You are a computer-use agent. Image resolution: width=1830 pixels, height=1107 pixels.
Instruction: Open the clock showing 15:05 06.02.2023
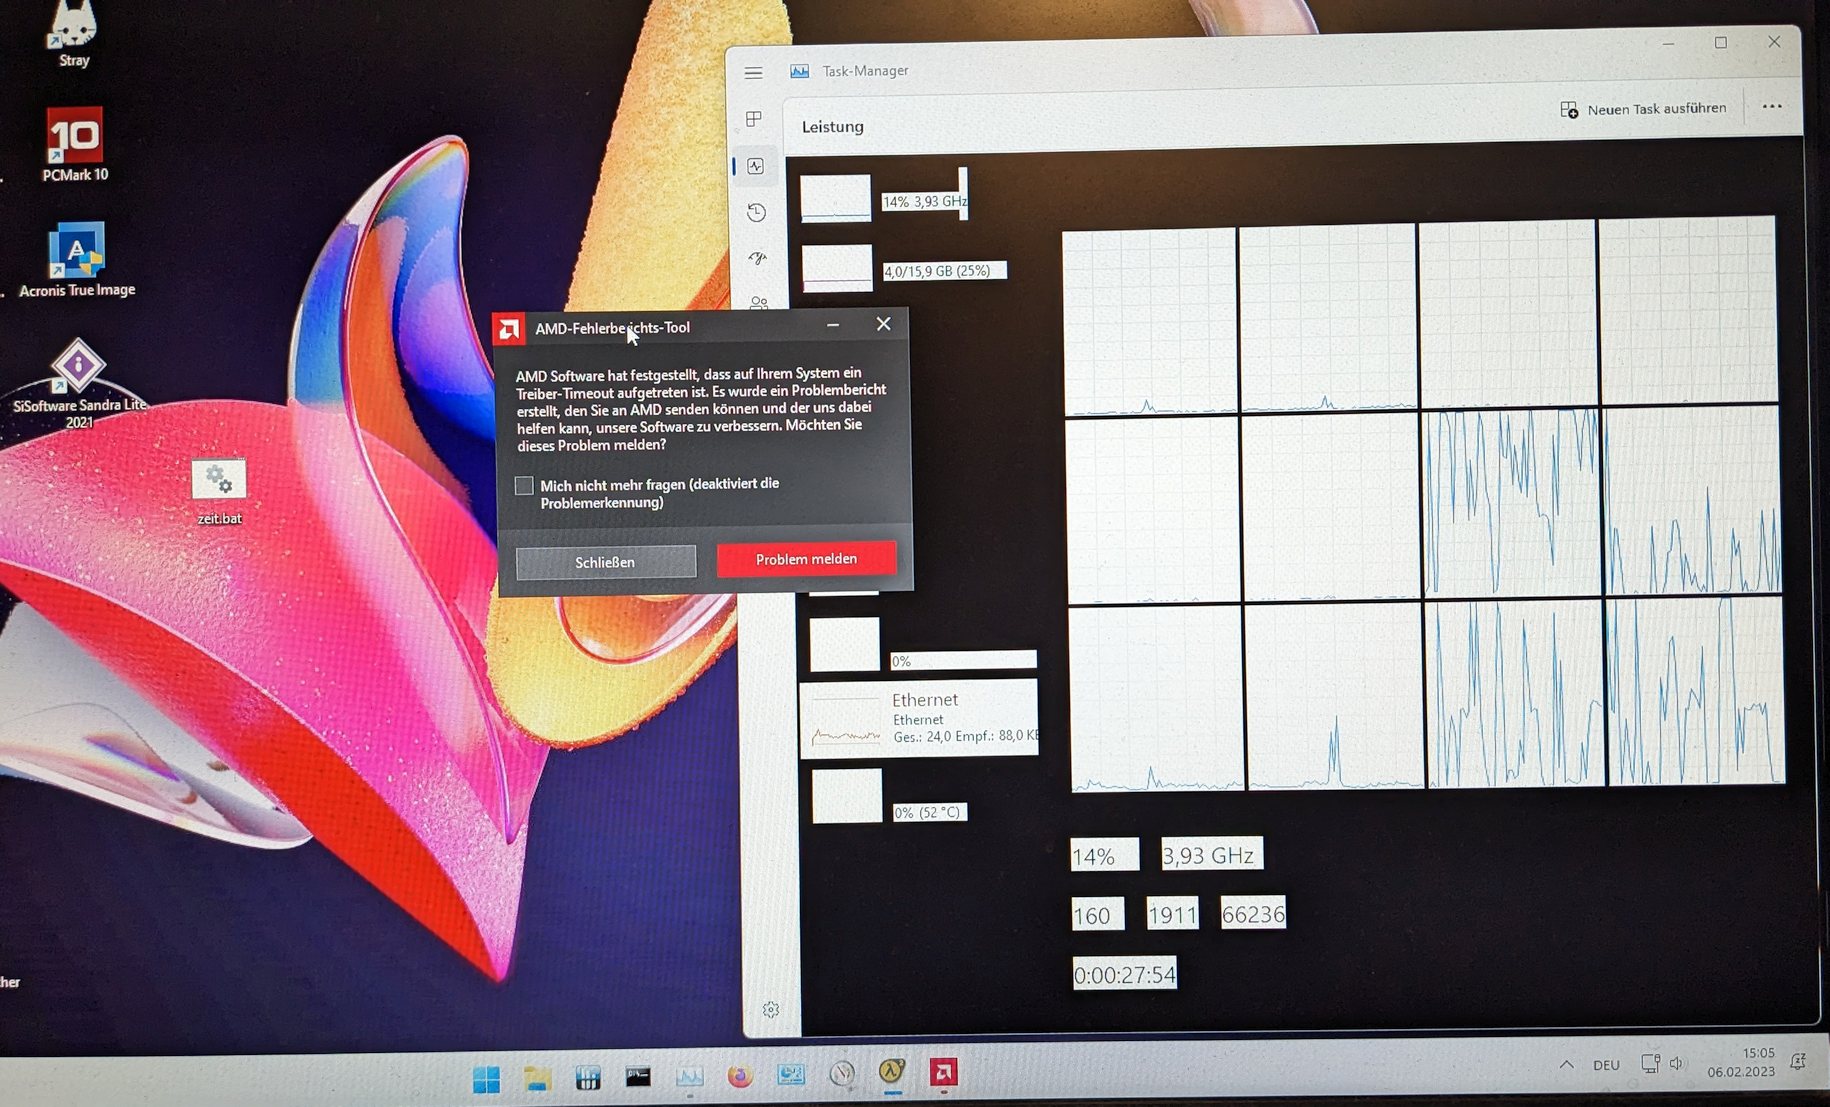[1741, 1062]
